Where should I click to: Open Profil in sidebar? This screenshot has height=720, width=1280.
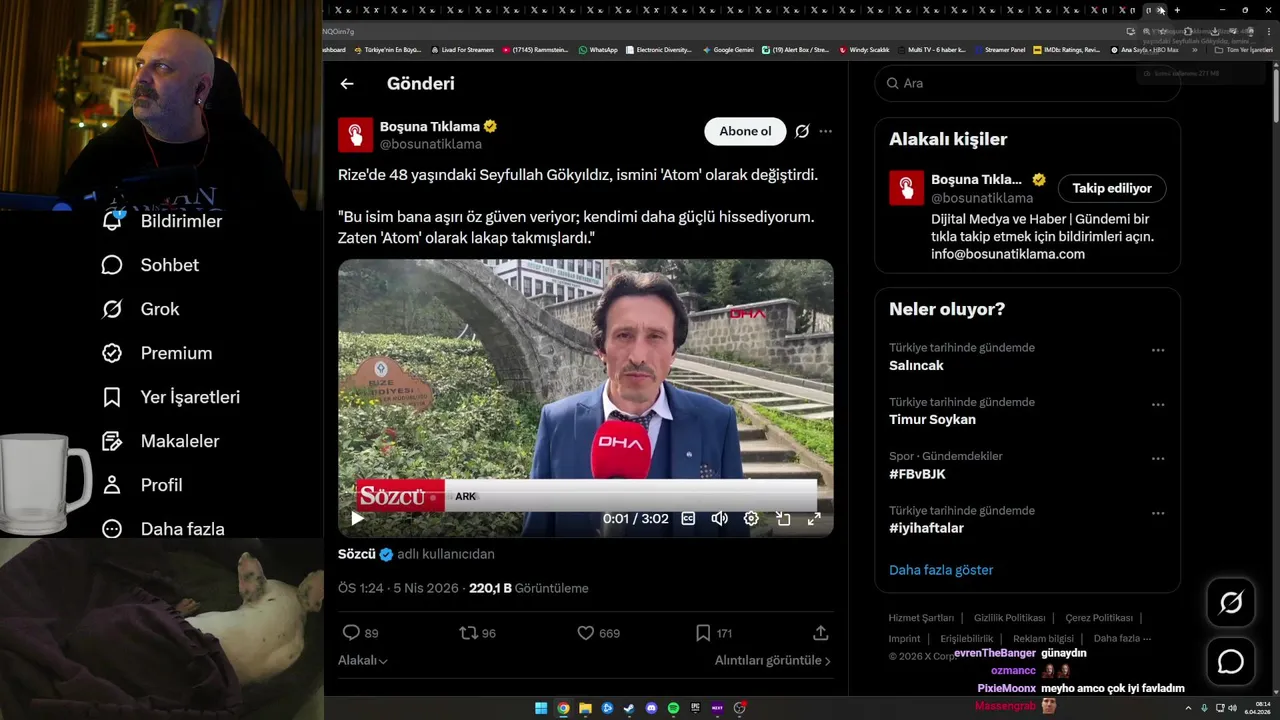tap(142, 485)
